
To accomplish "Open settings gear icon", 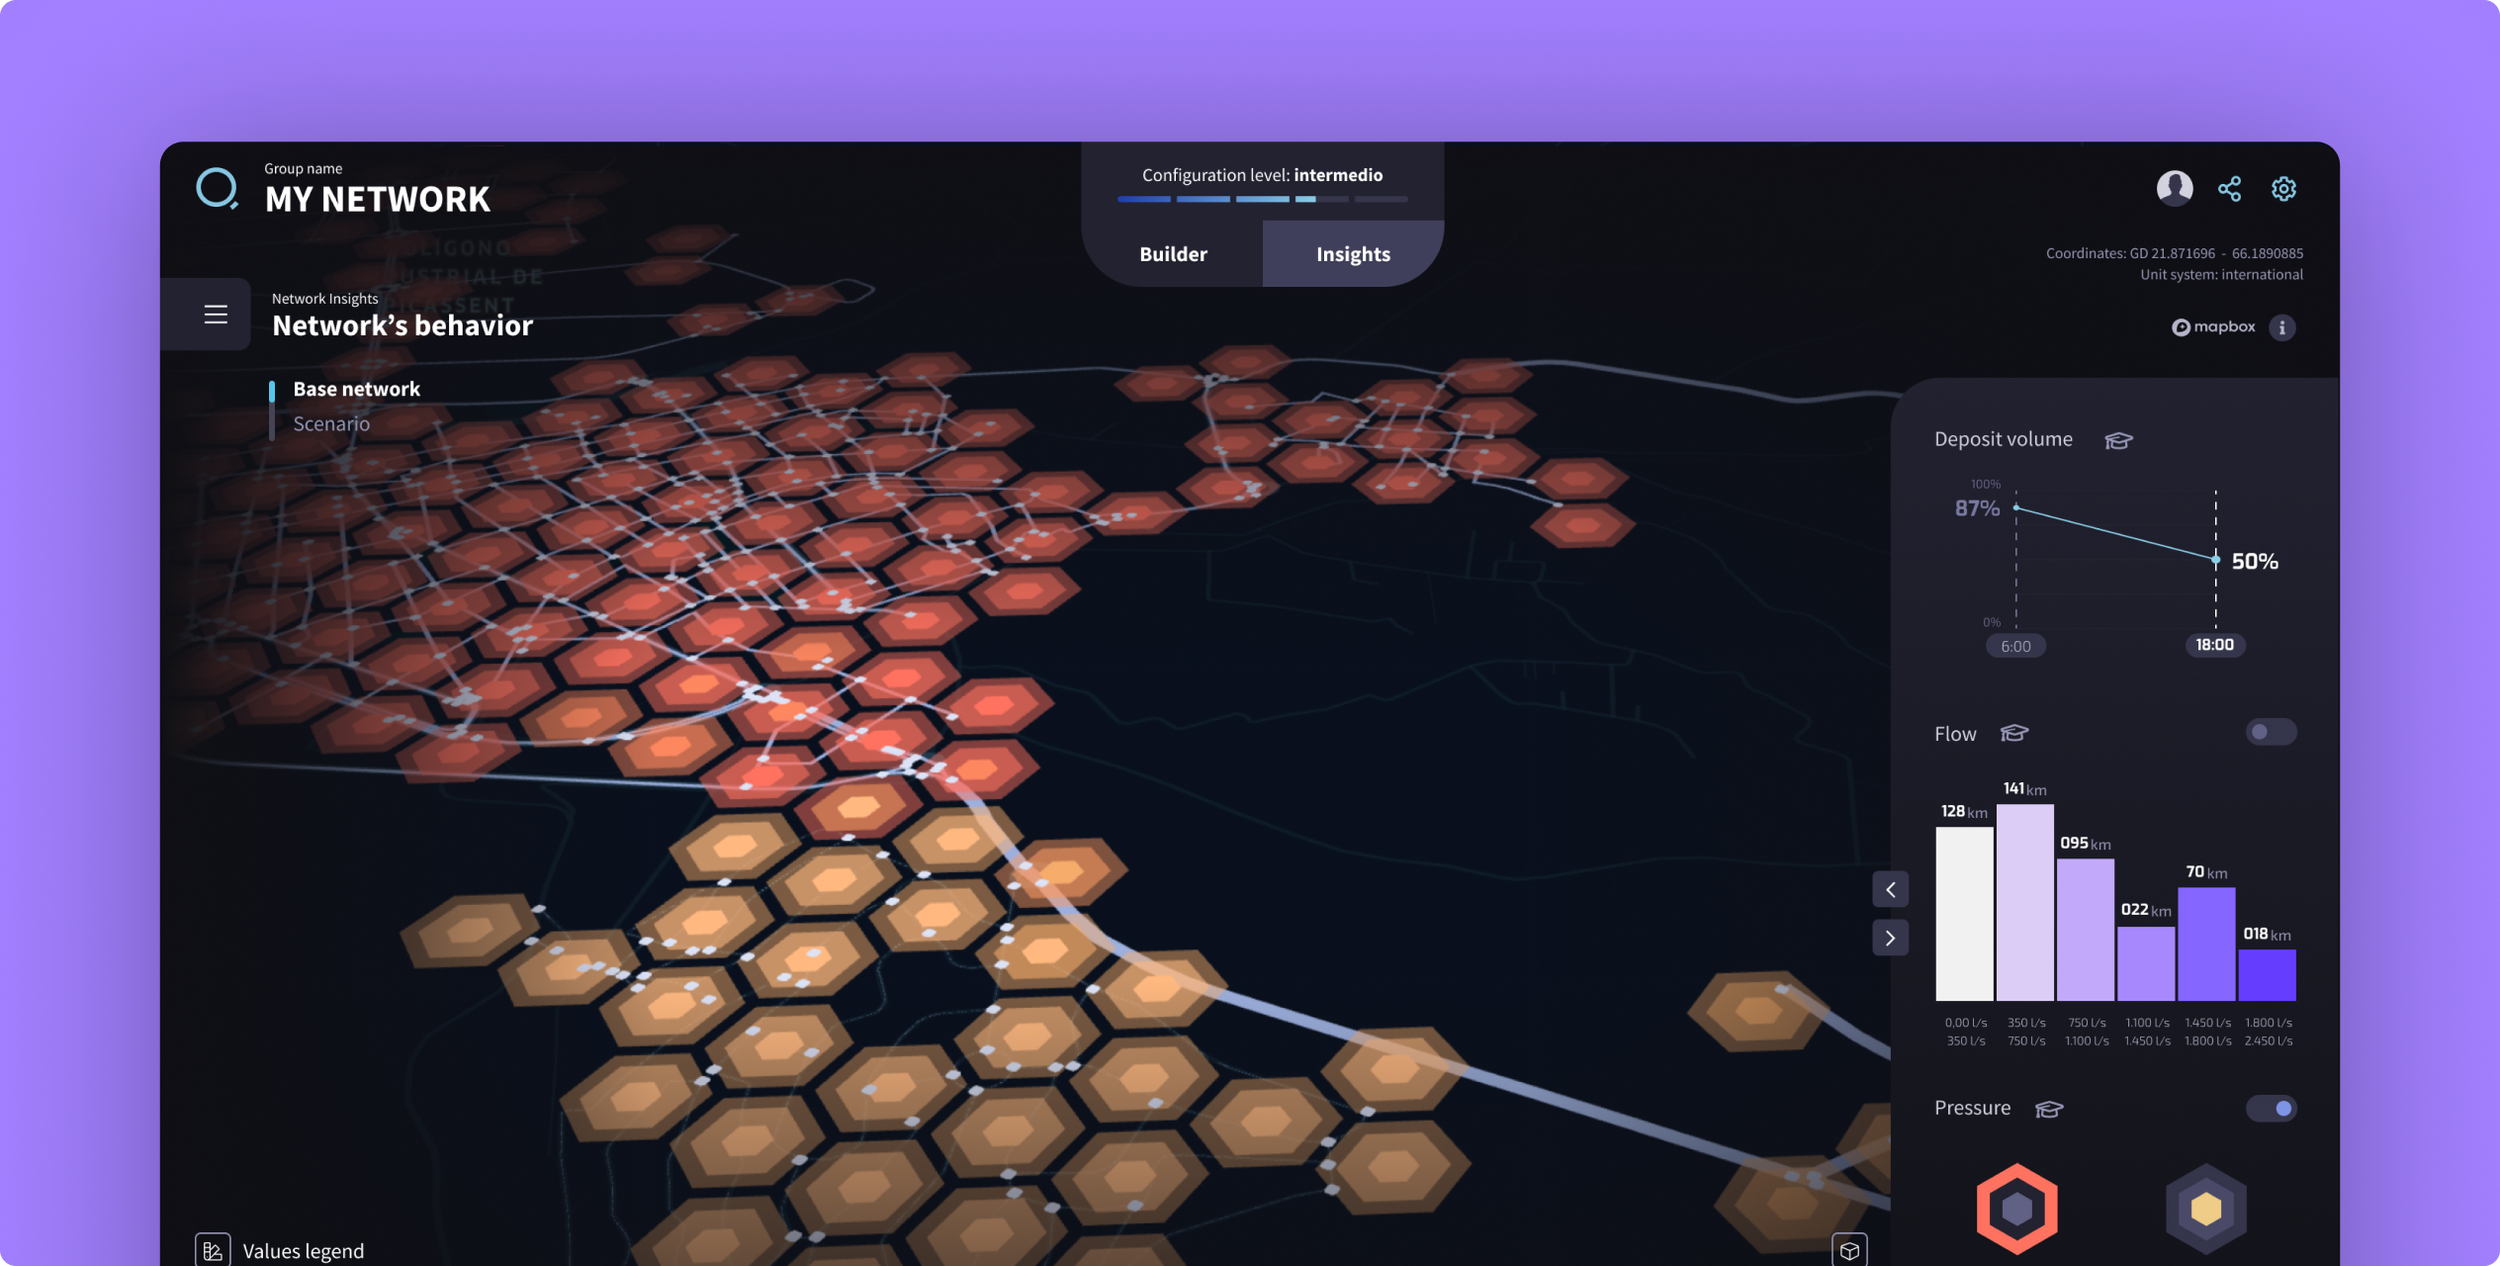I will click(x=2283, y=189).
